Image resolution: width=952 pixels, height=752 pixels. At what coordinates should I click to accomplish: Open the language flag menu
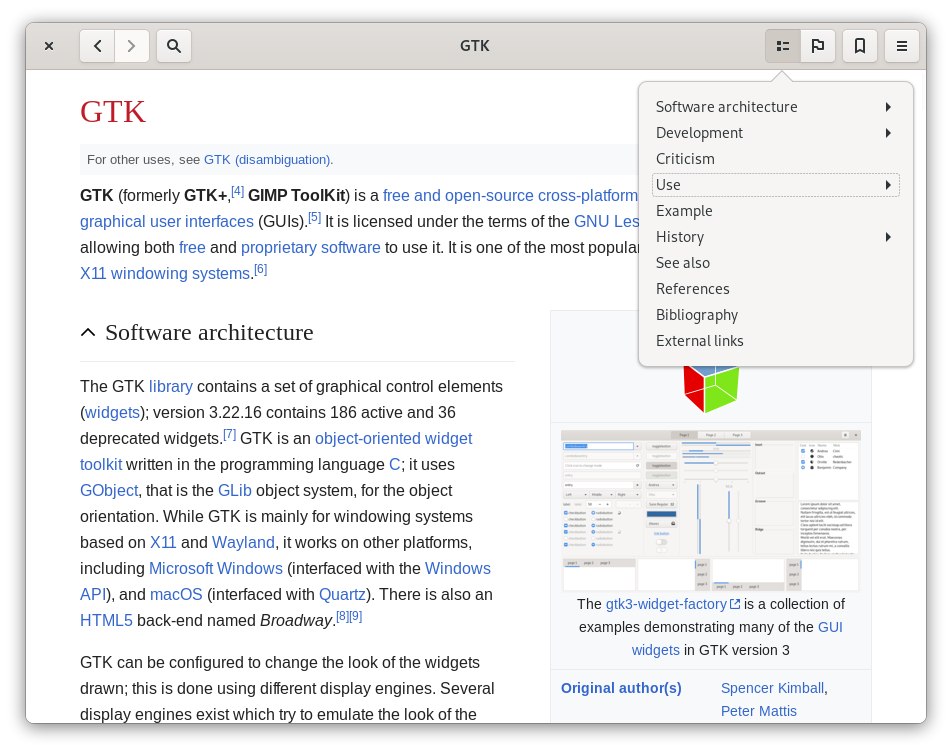click(x=818, y=46)
